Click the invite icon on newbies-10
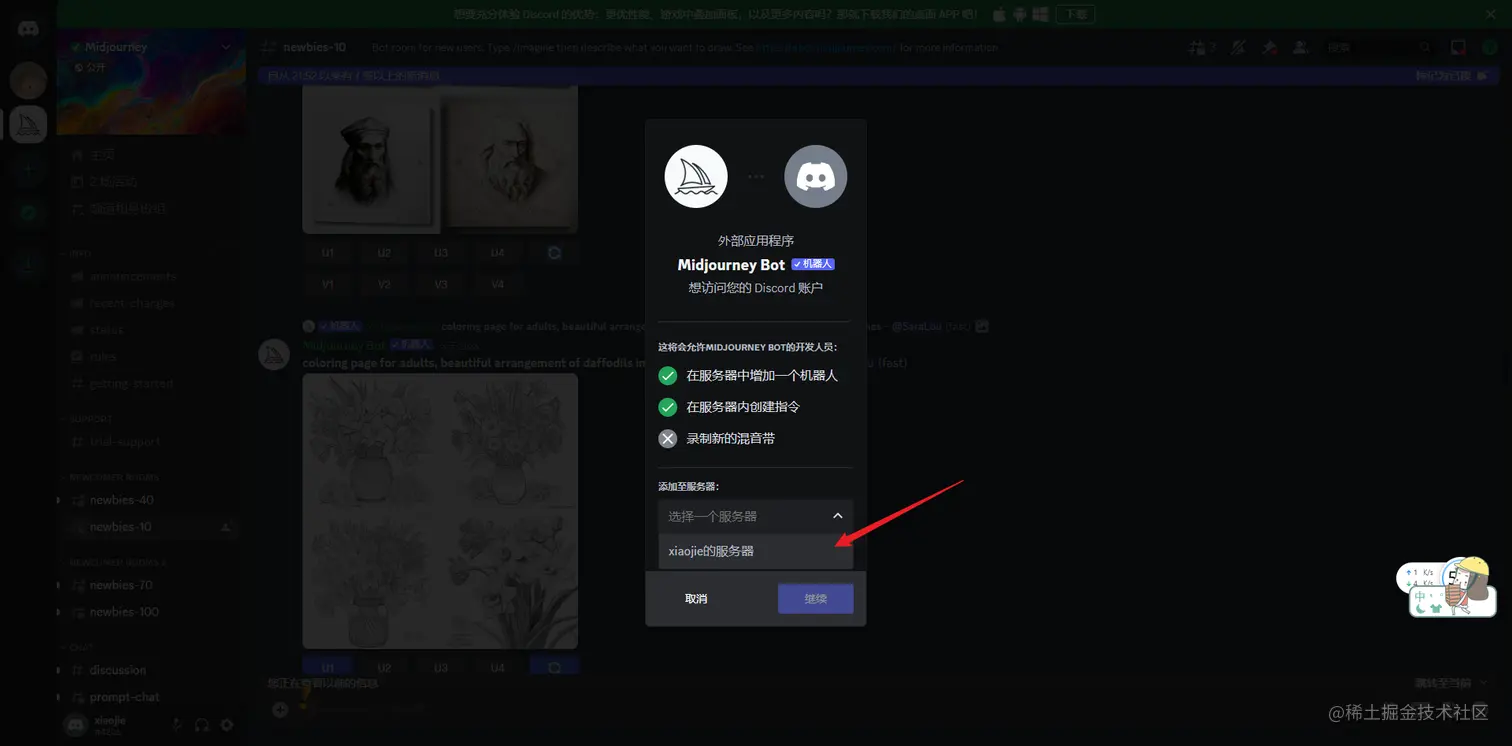The height and width of the screenshot is (746, 1512). (226, 527)
